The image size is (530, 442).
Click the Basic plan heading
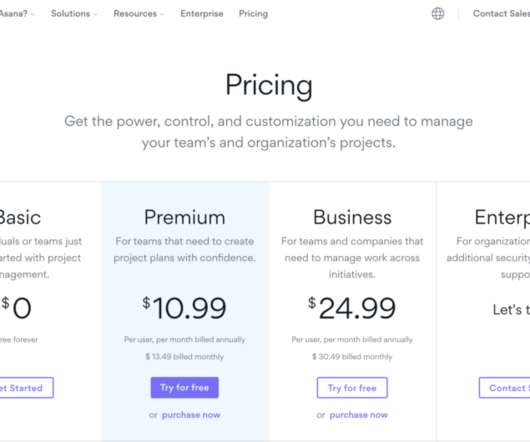tap(20, 217)
